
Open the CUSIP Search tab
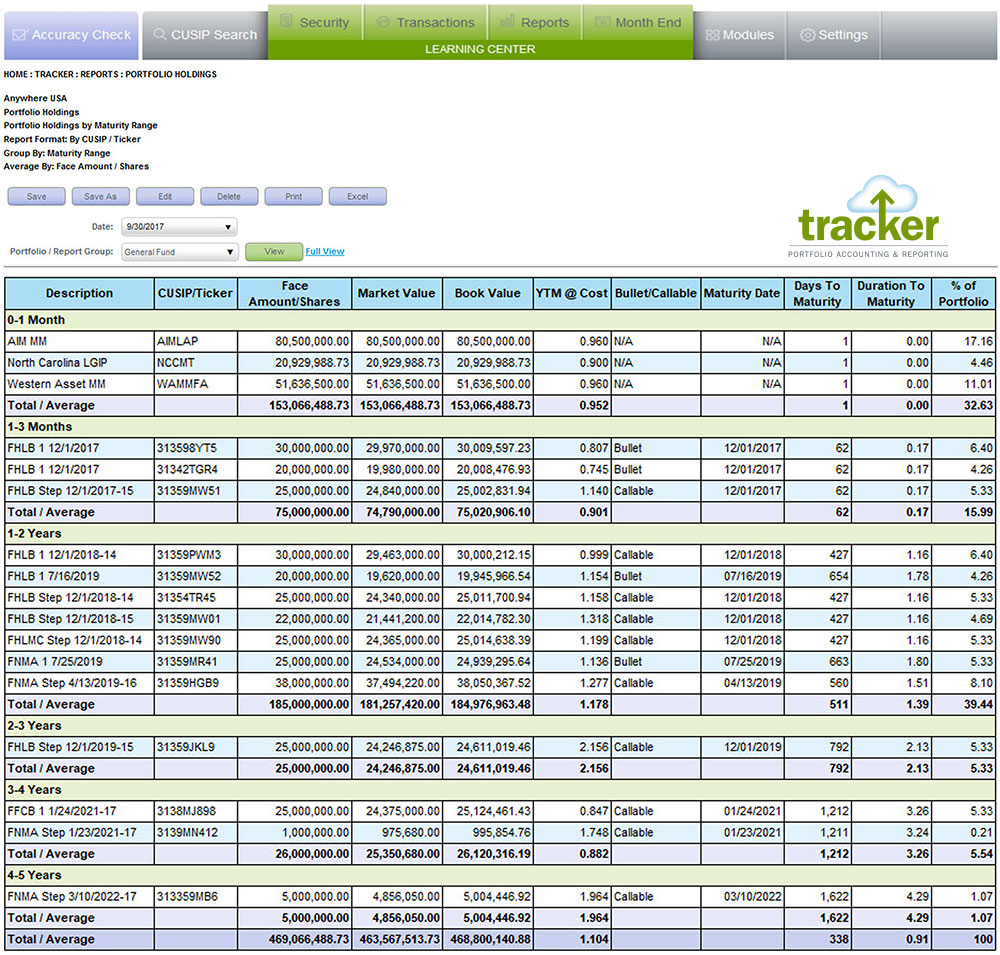click(204, 35)
